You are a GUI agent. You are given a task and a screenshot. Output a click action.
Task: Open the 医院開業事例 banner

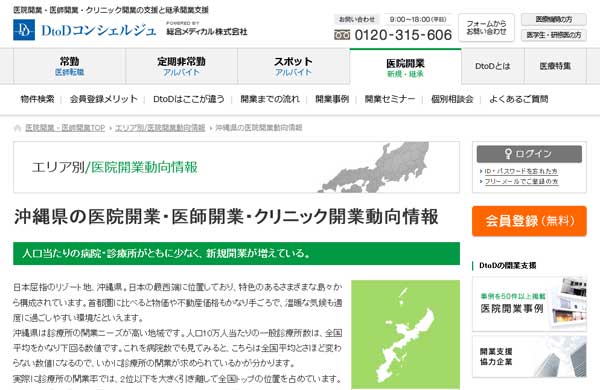tap(529, 304)
